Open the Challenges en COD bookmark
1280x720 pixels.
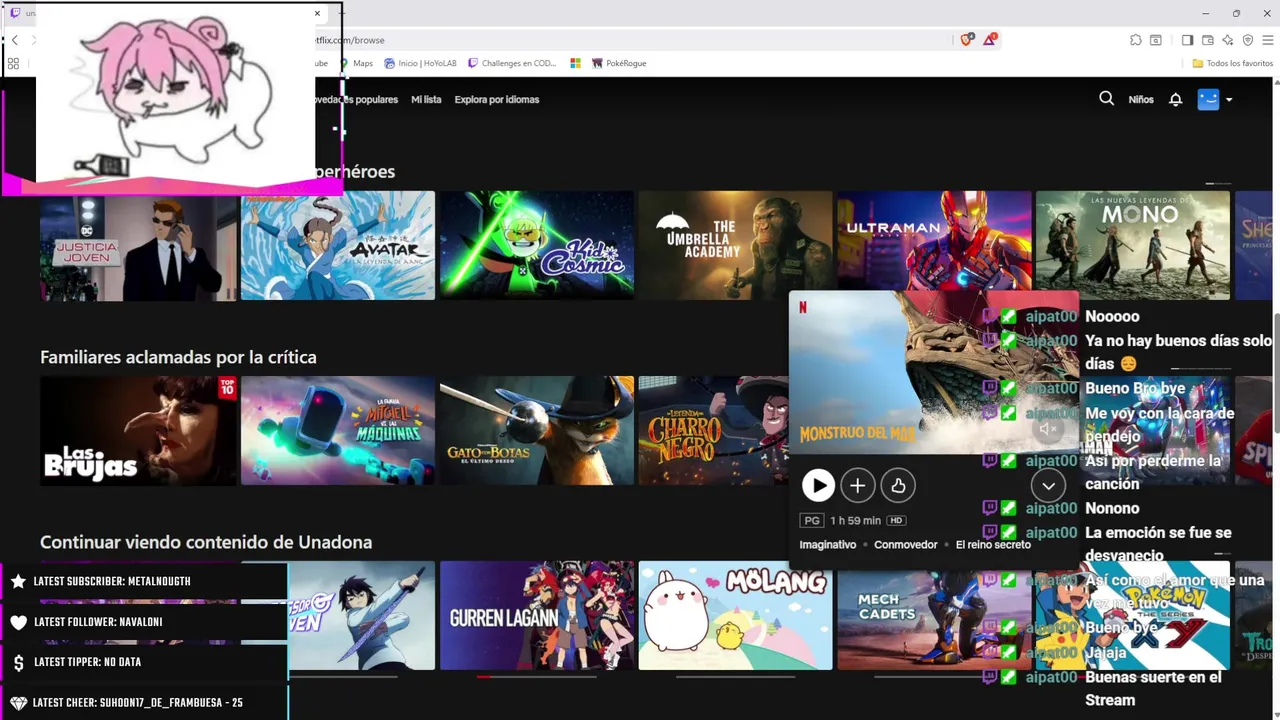[512, 63]
